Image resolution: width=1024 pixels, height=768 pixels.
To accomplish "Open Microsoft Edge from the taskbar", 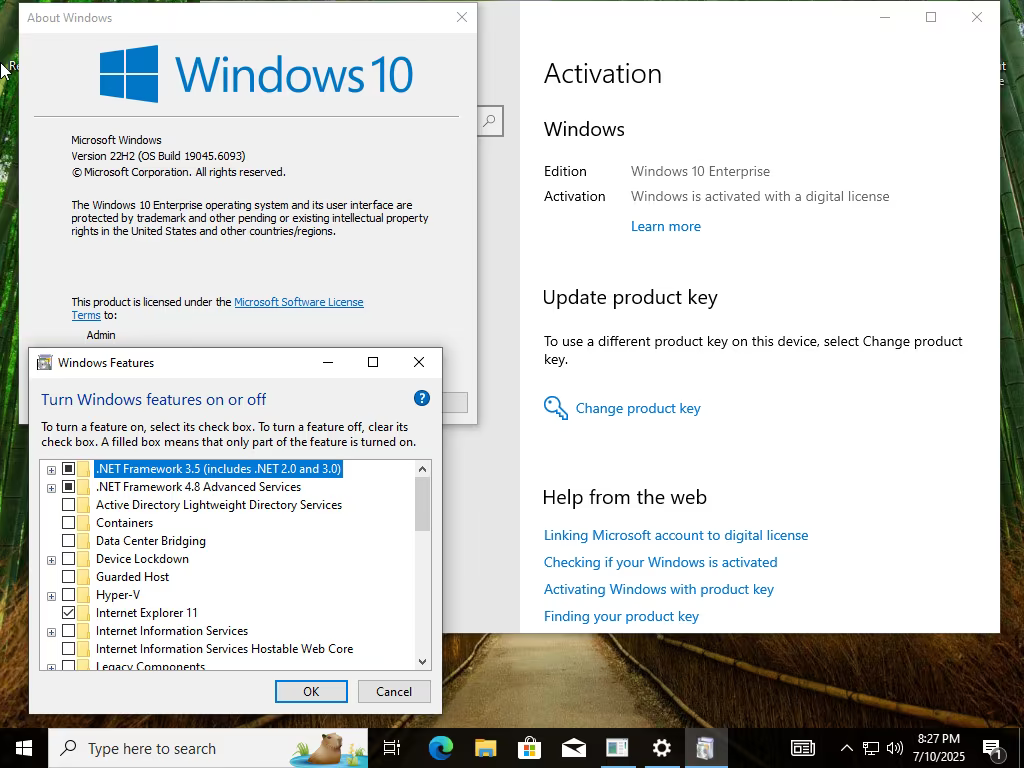I will pyautogui.click(x=441, y=748).
